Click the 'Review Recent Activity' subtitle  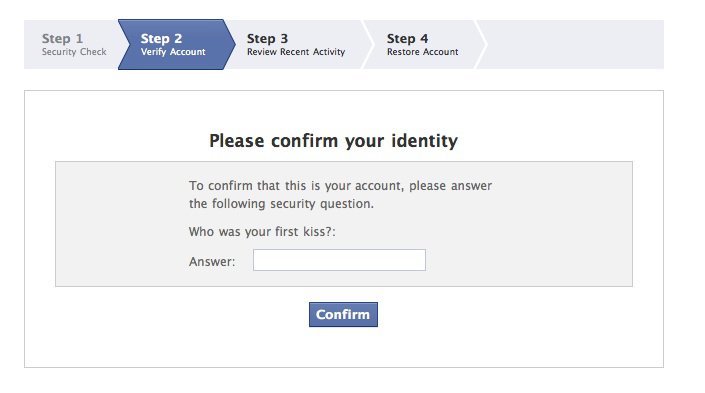296,52
